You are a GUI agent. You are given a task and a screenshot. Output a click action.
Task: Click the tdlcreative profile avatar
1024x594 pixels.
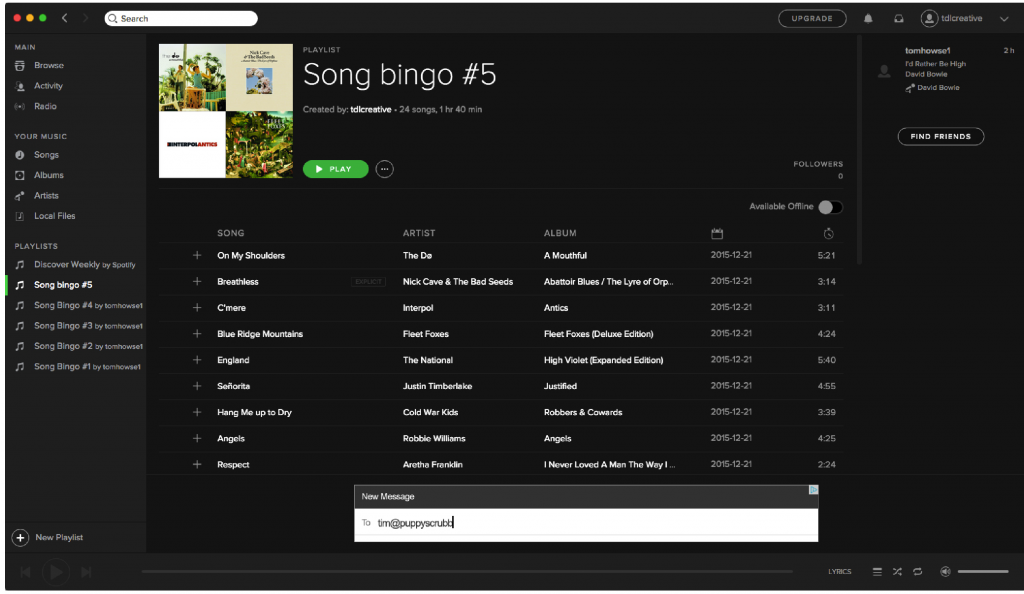point(929,18)
